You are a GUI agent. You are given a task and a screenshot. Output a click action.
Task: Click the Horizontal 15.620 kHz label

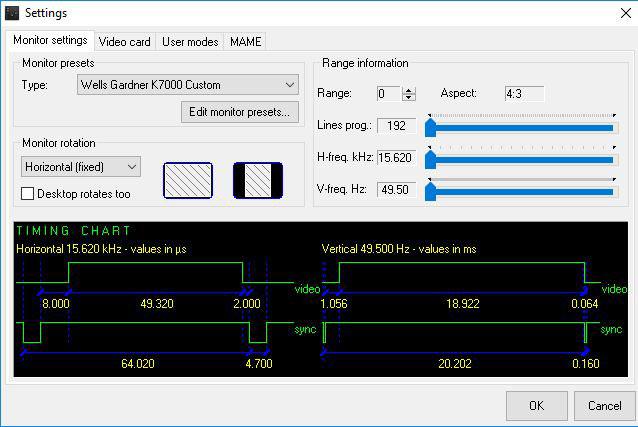point(101,249)
